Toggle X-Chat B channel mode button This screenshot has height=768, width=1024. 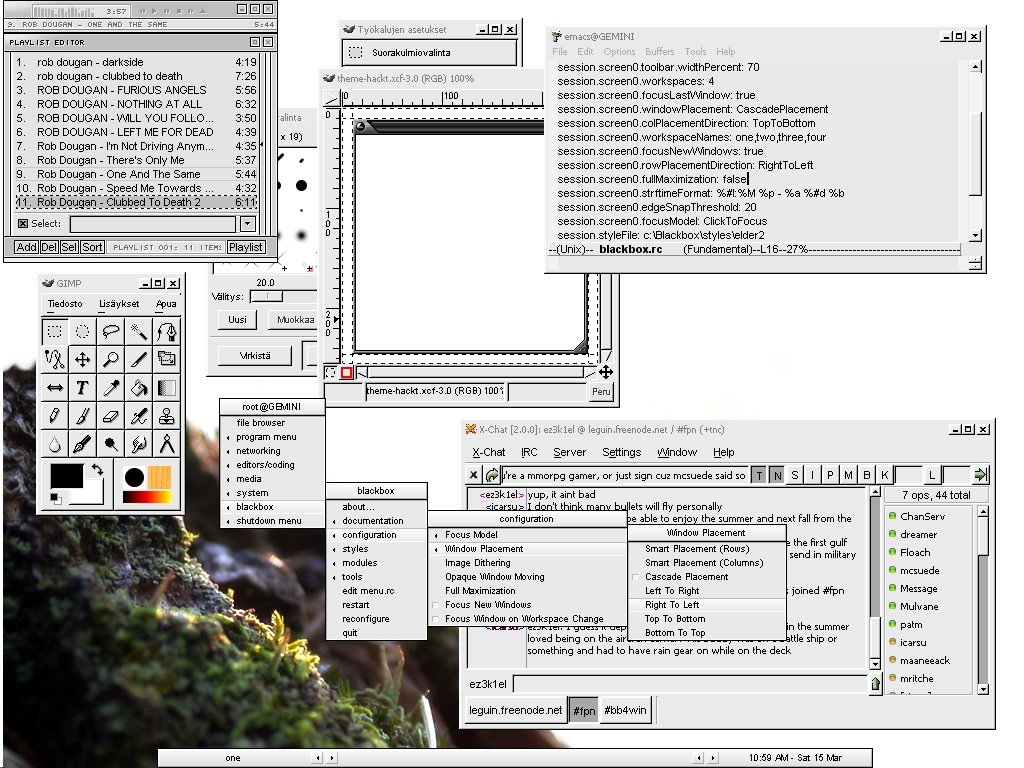867,475
